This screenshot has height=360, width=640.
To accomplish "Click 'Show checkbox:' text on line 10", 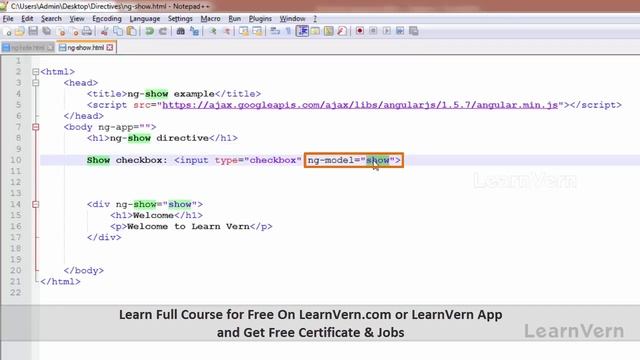I will tap(127, 160).
